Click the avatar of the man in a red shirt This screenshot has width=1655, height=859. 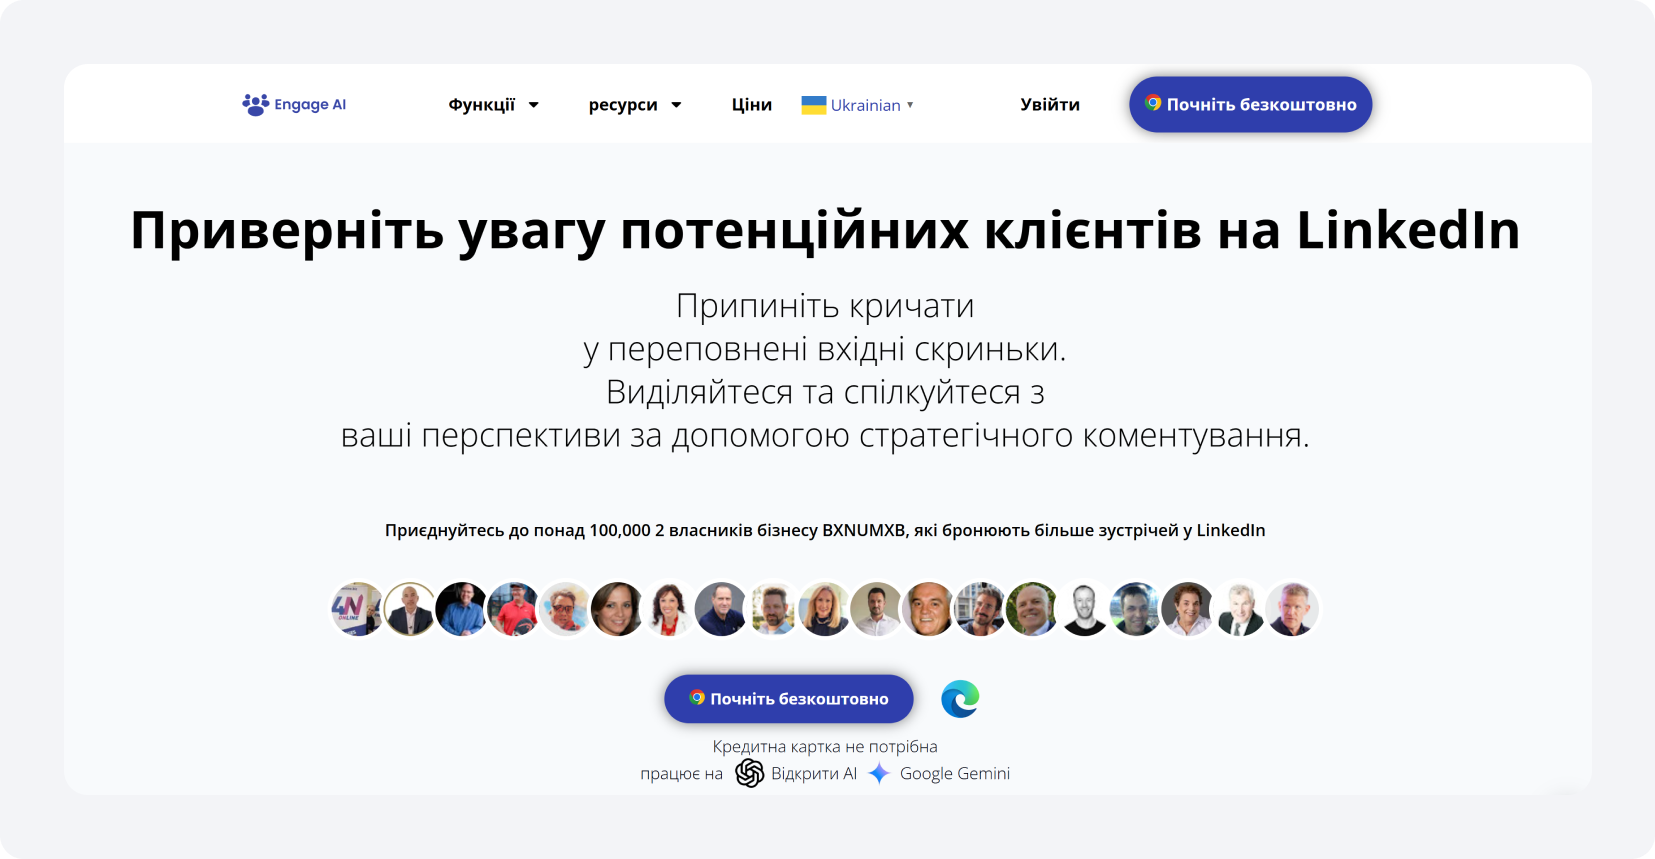pos(513,609)
